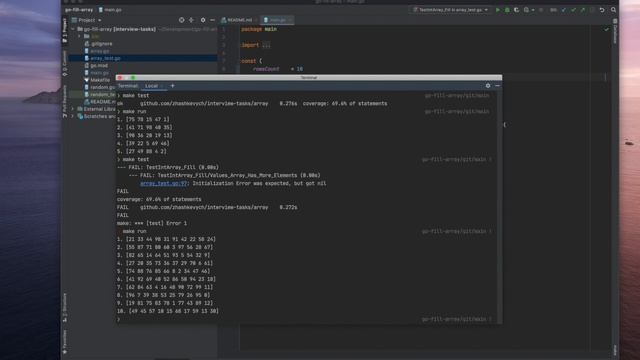Screen dimensions: 640x360
Task: Open the Database tool window
Action: [x=615, y=31]
